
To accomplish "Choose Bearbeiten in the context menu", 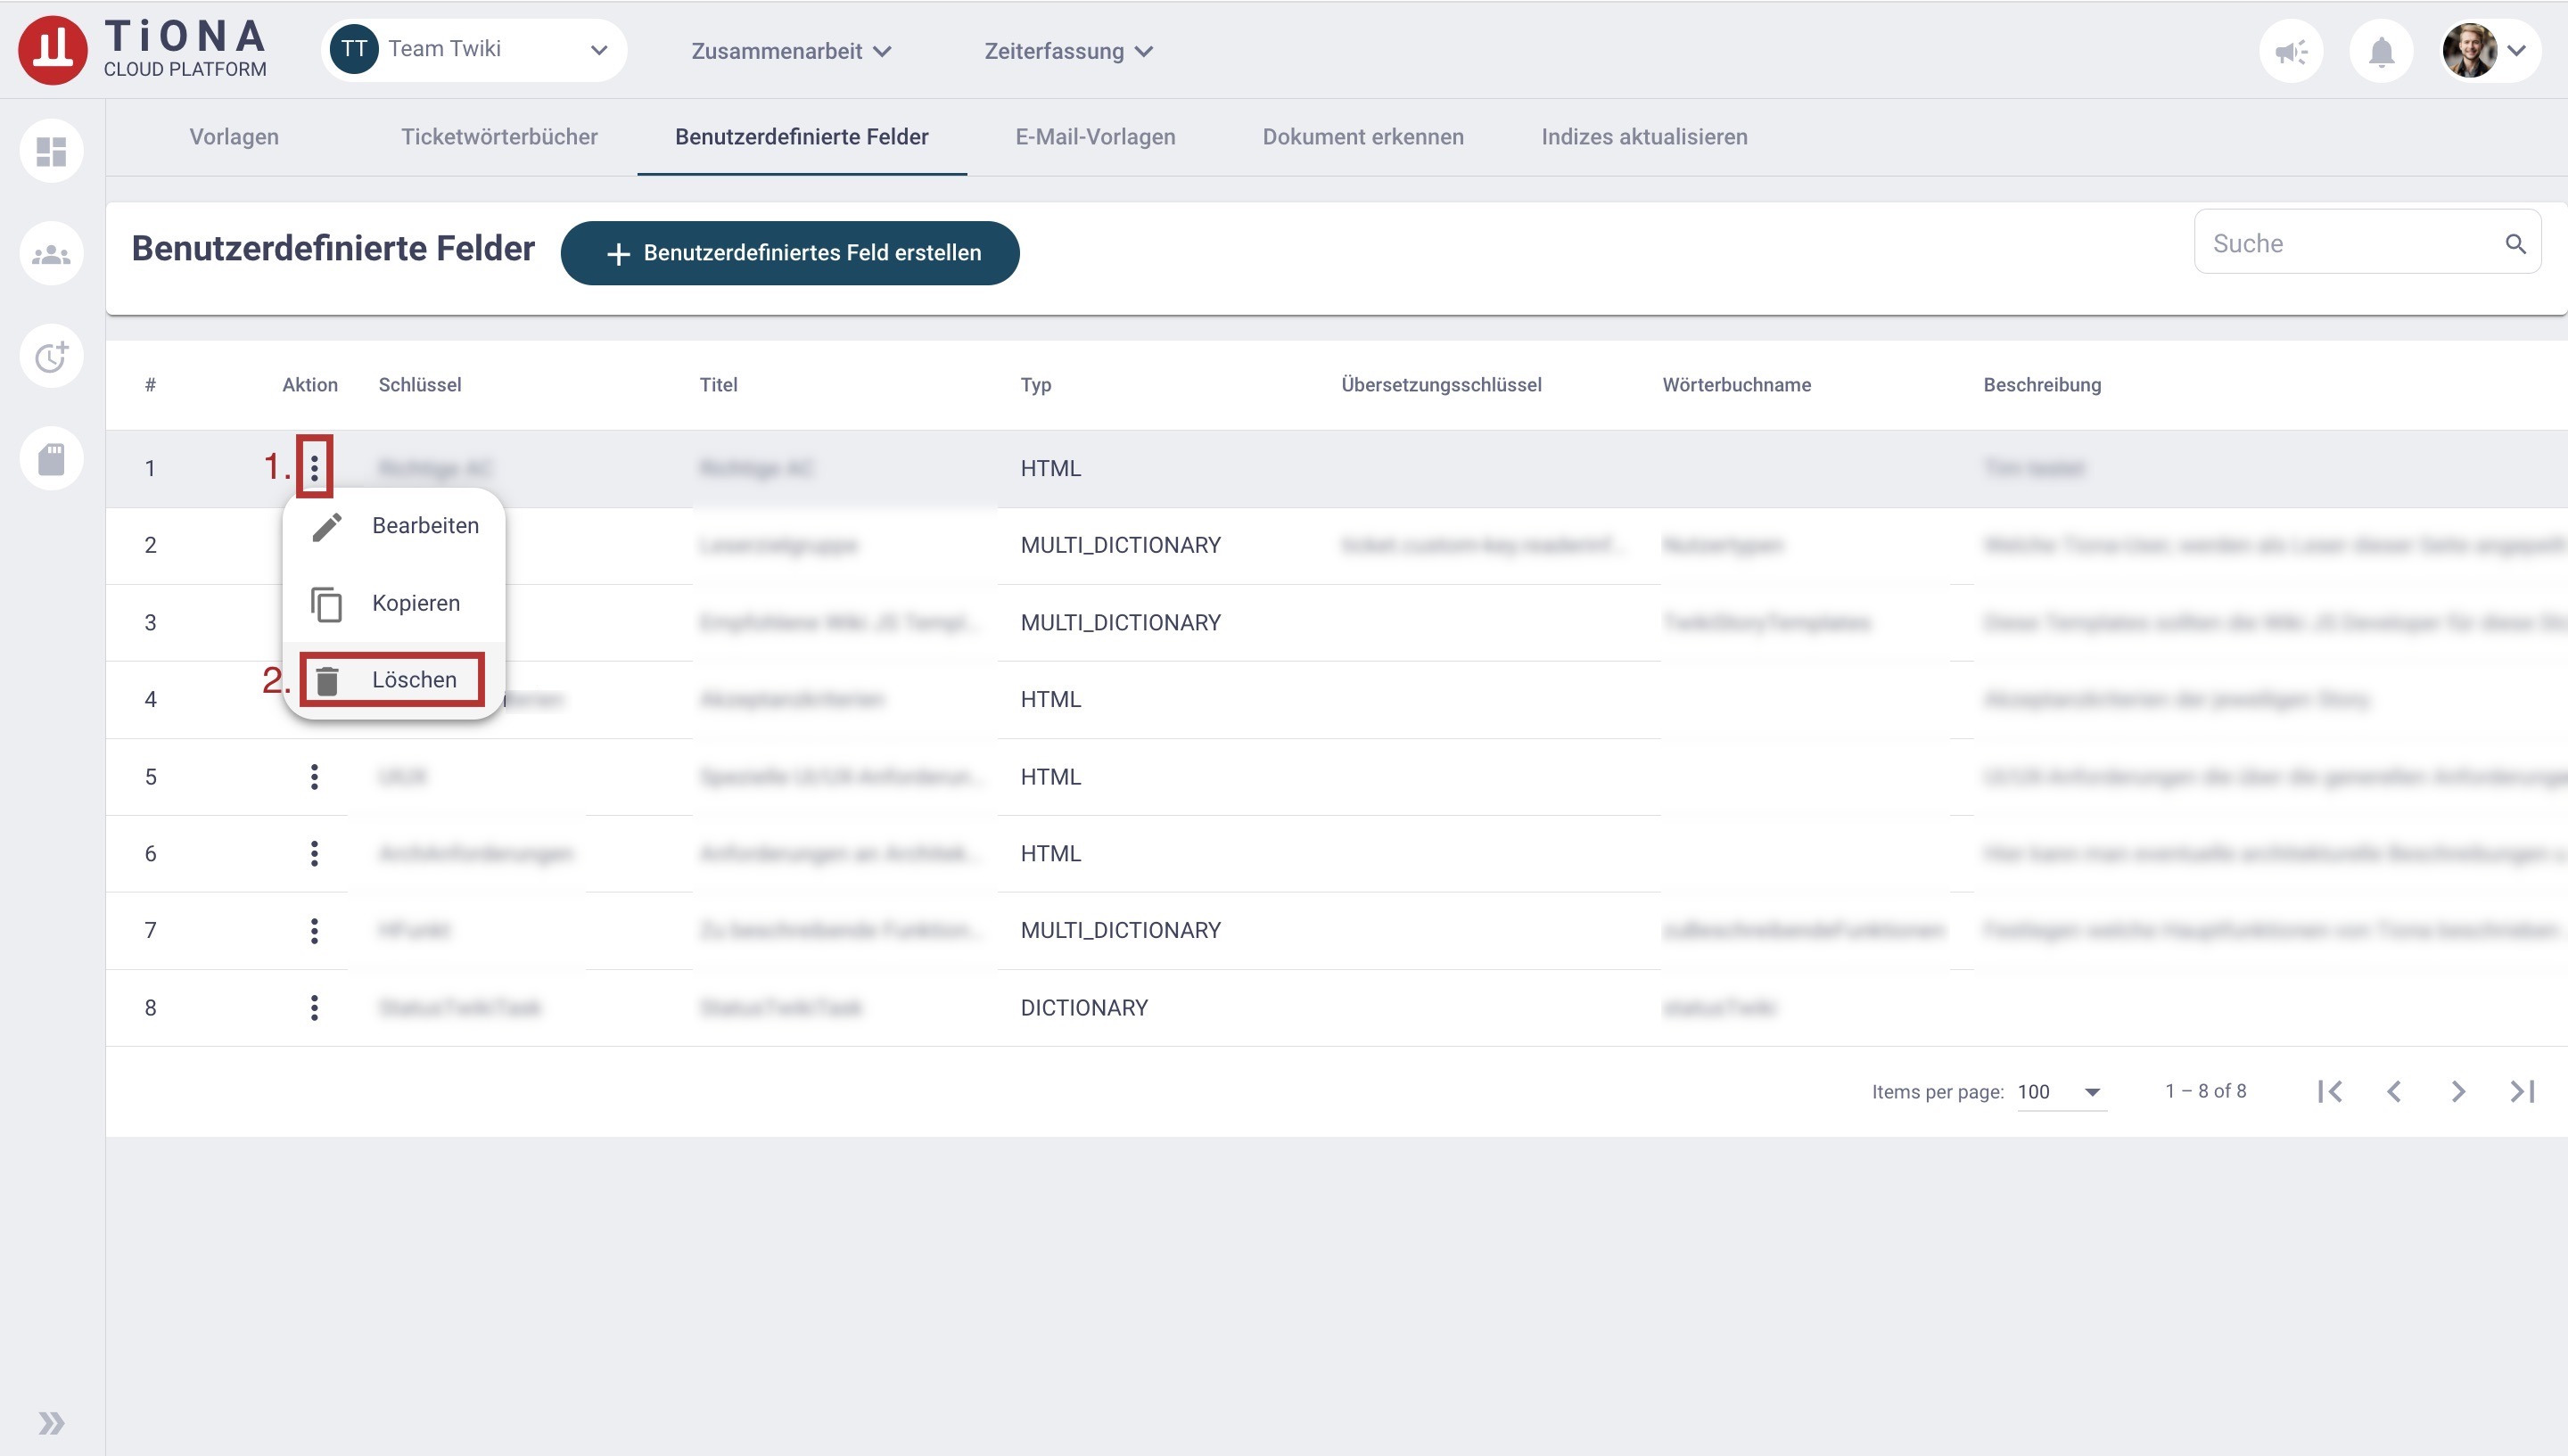I will [395, 526].
